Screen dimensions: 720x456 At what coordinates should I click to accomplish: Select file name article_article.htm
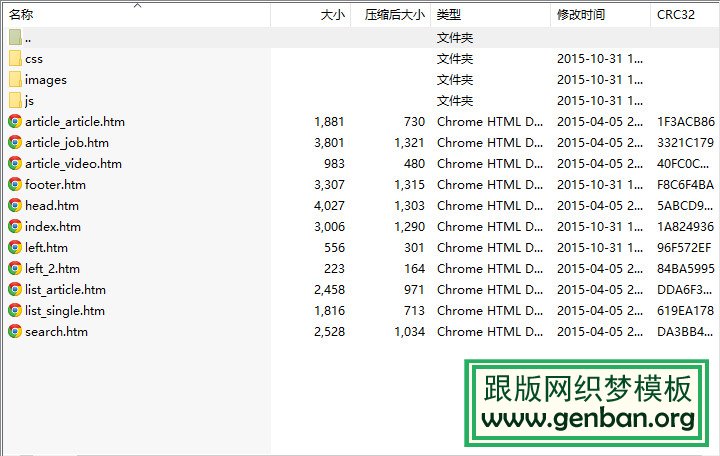pos(75,122)
